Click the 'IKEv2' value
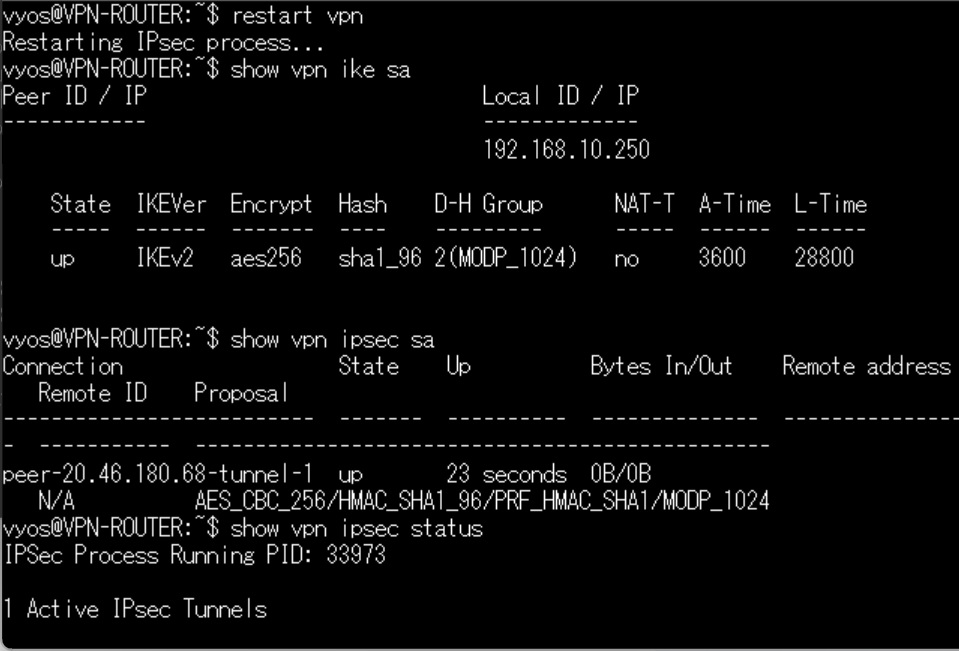The image size is (959, 651). [165, 258]
